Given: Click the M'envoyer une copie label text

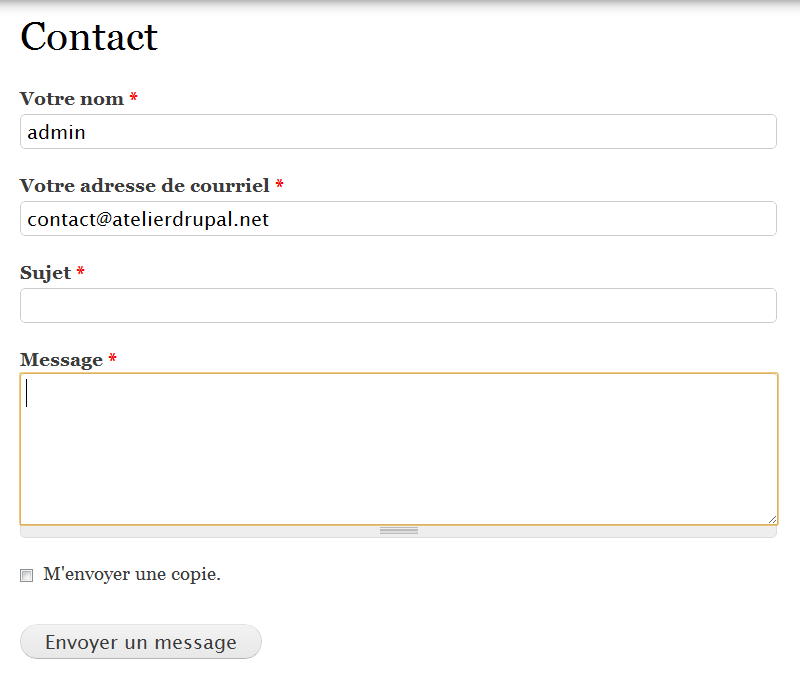Looking at the screenshot, I should pos(132,575).
